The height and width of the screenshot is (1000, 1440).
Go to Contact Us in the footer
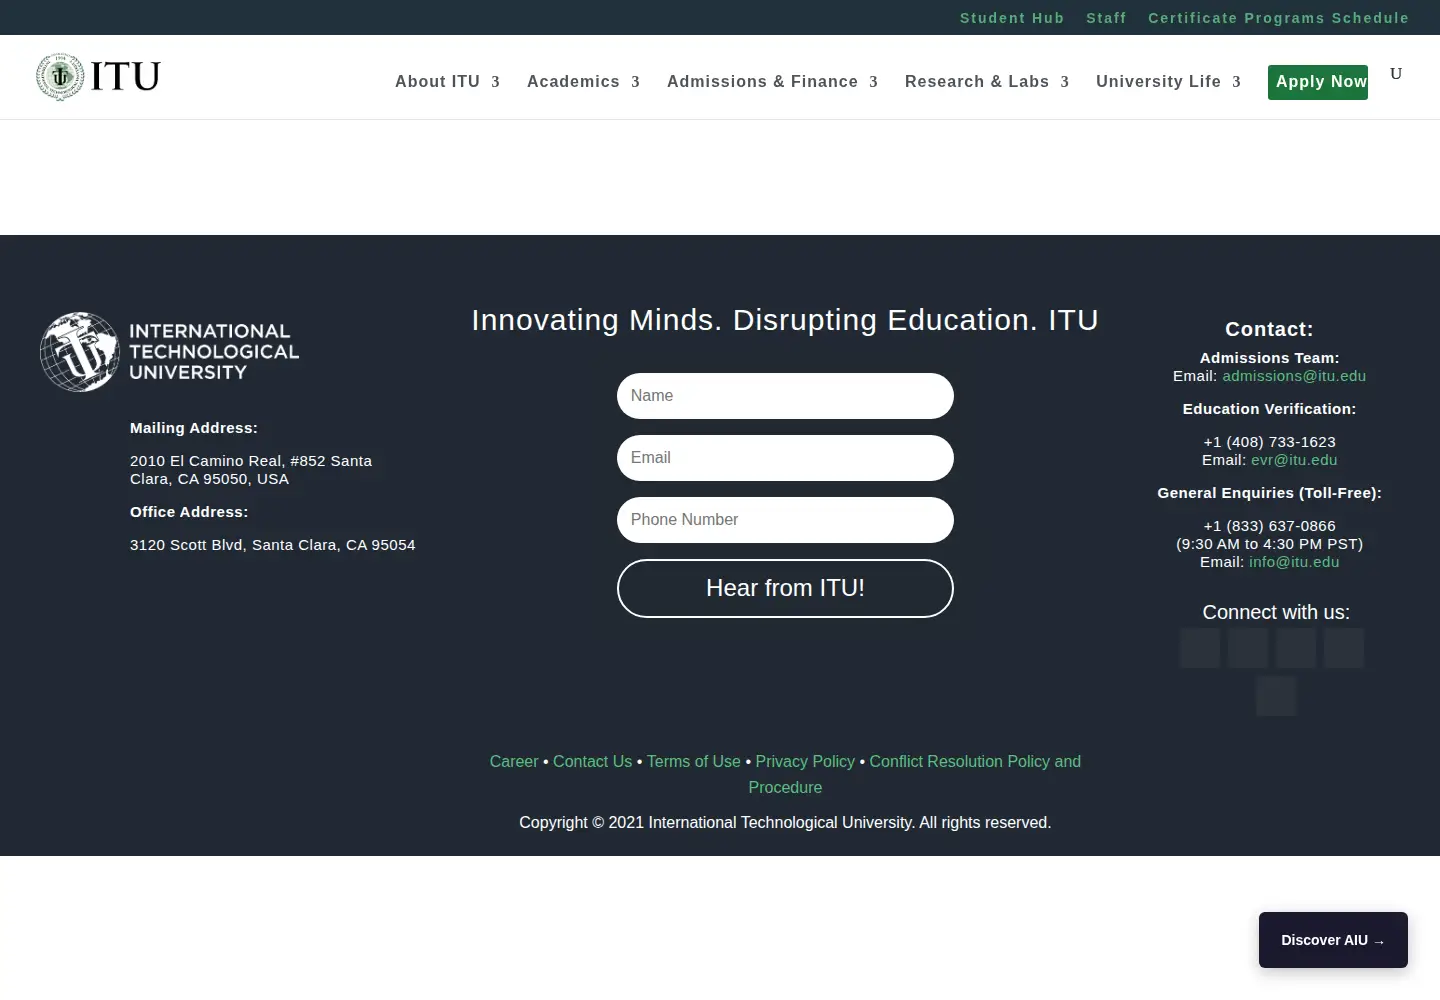coord(592,762)
